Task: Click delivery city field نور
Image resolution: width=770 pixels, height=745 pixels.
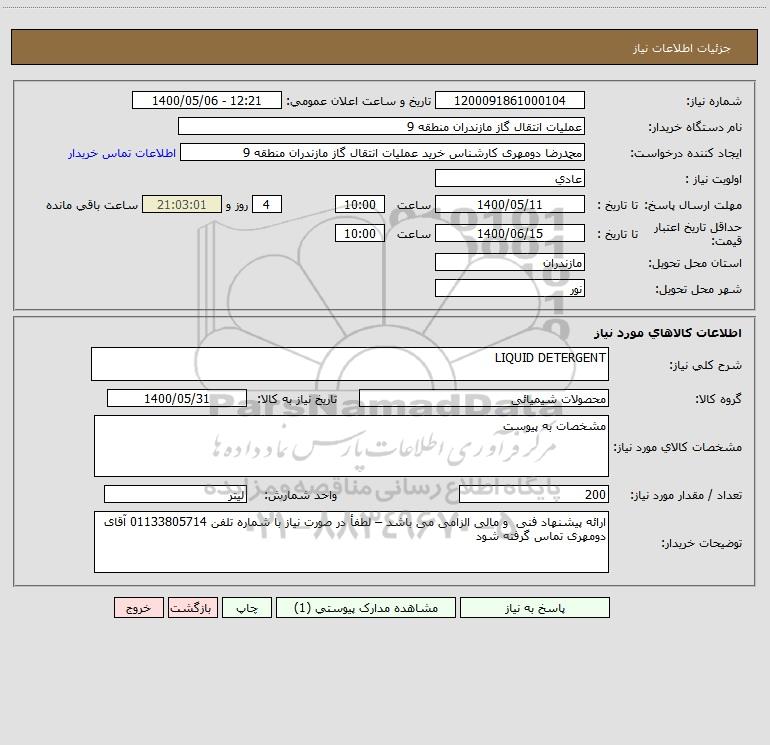Action: click(x=510, y=288)
